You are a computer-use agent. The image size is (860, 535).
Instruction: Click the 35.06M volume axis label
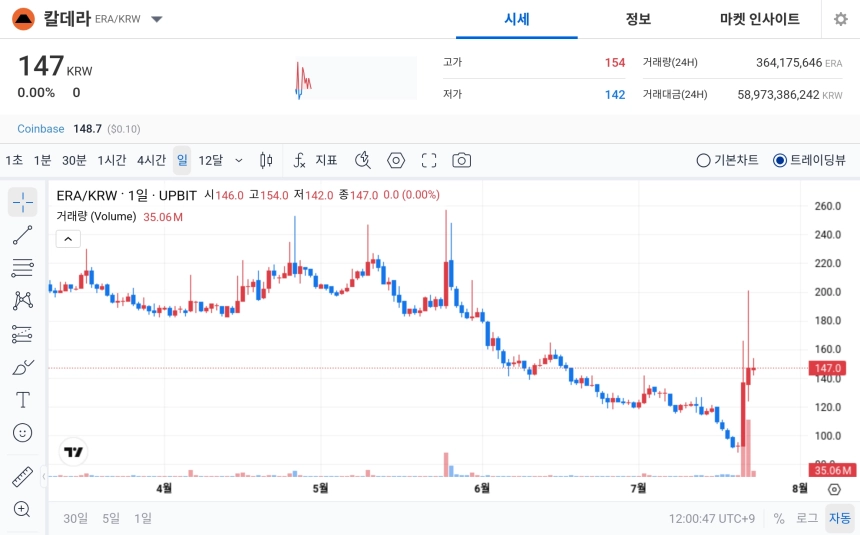pos(832,470)
